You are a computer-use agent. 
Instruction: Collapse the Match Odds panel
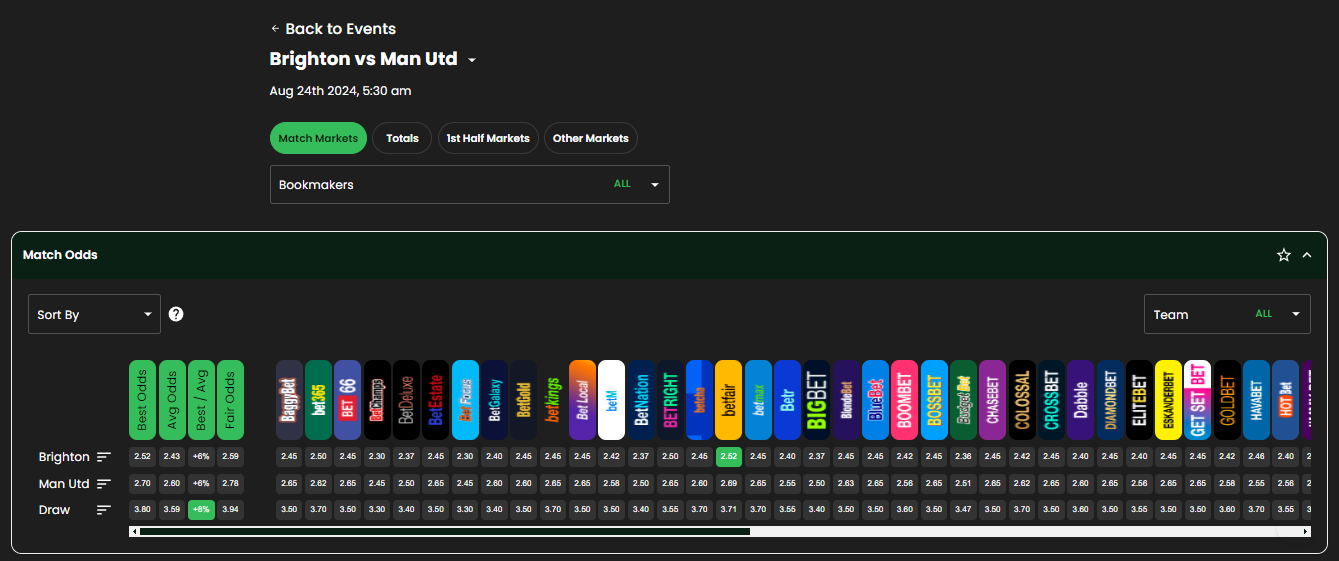[1307, 255]
